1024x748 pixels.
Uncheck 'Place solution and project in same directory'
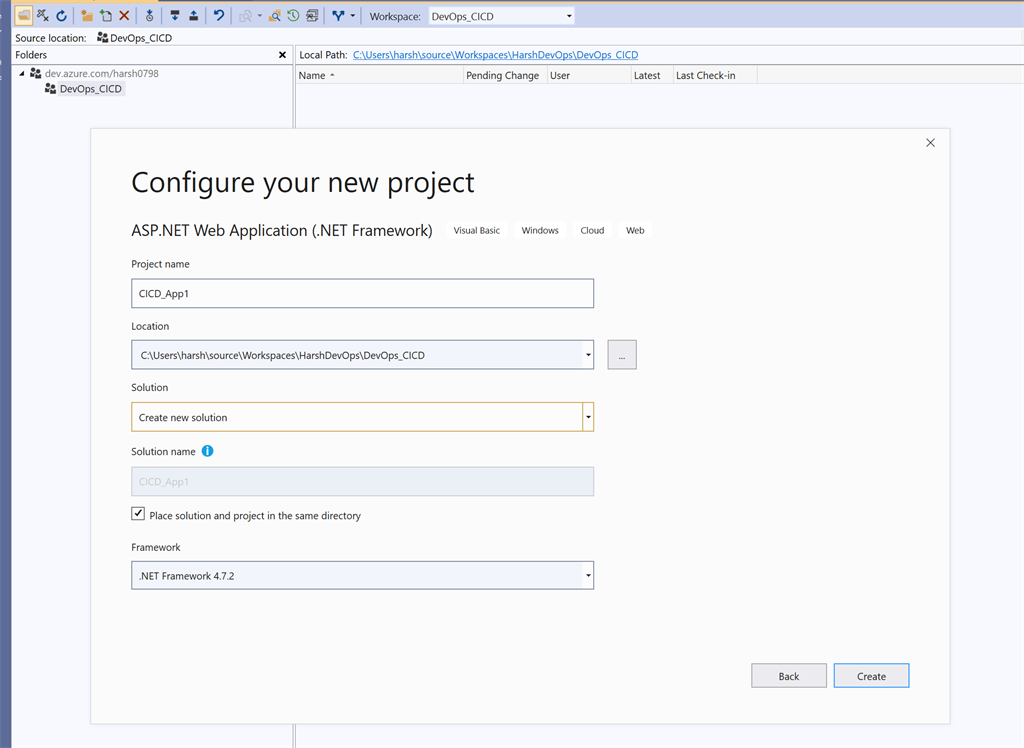click(138, 513)
